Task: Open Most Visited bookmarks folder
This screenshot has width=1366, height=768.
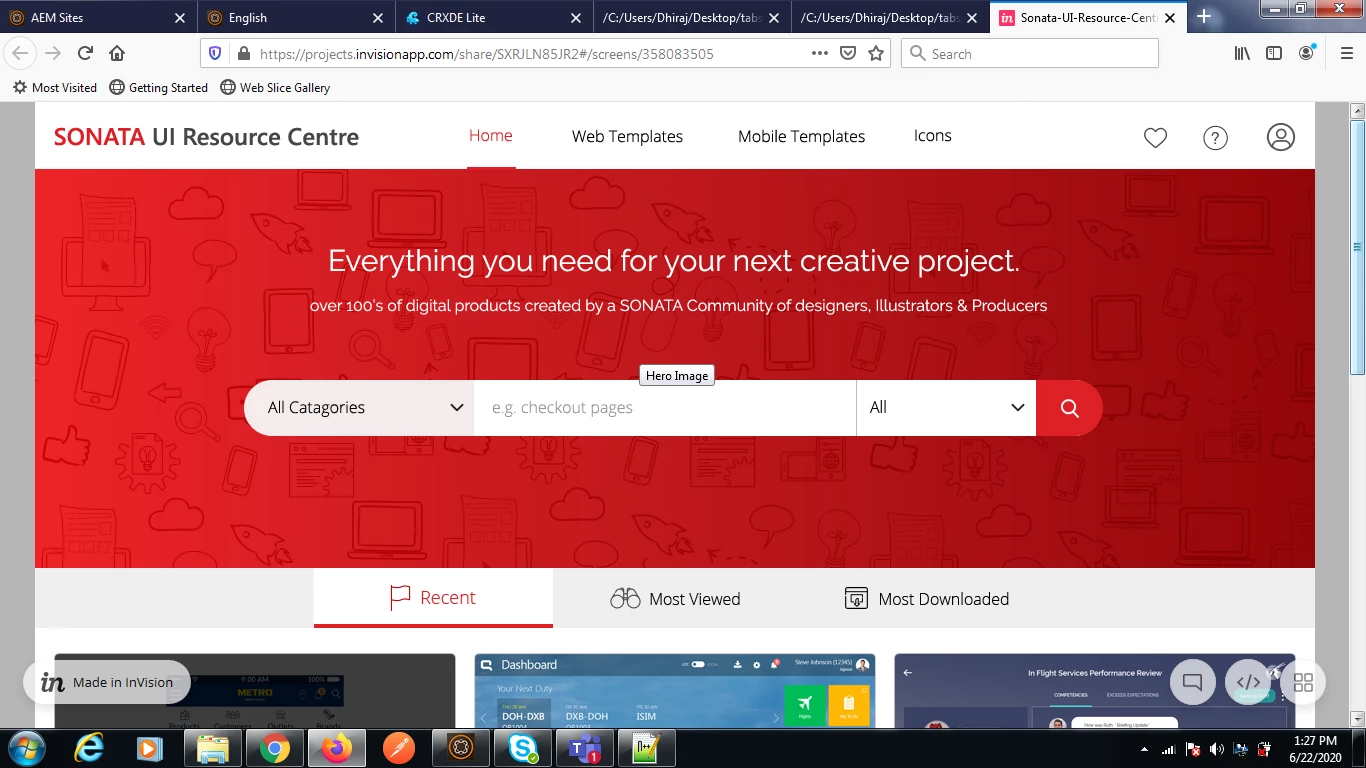Action: (x=54, y=88)
